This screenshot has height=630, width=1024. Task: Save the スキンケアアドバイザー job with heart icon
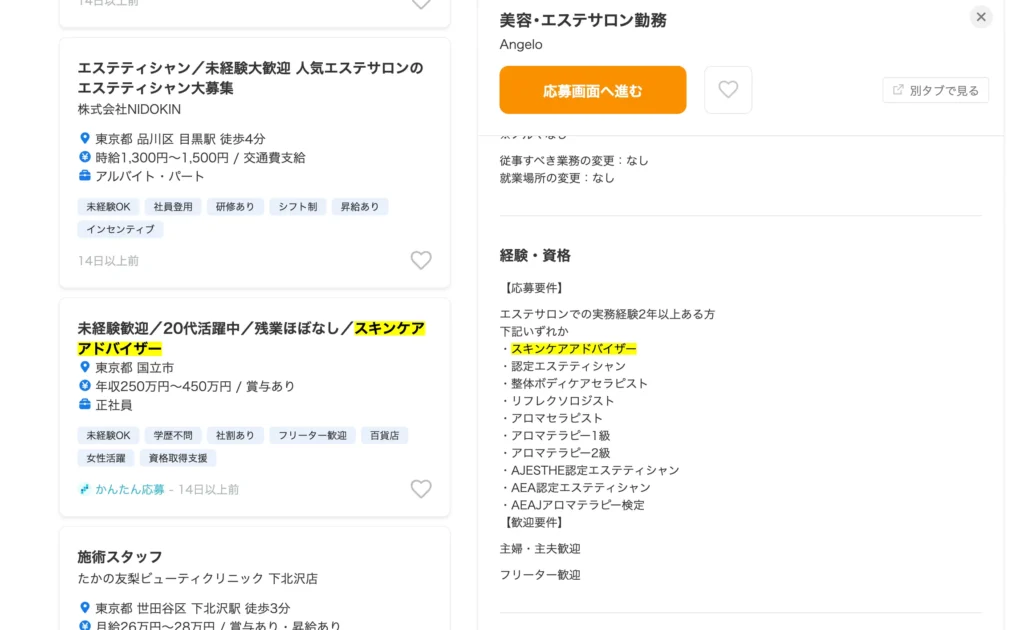(x=421, y=489)
